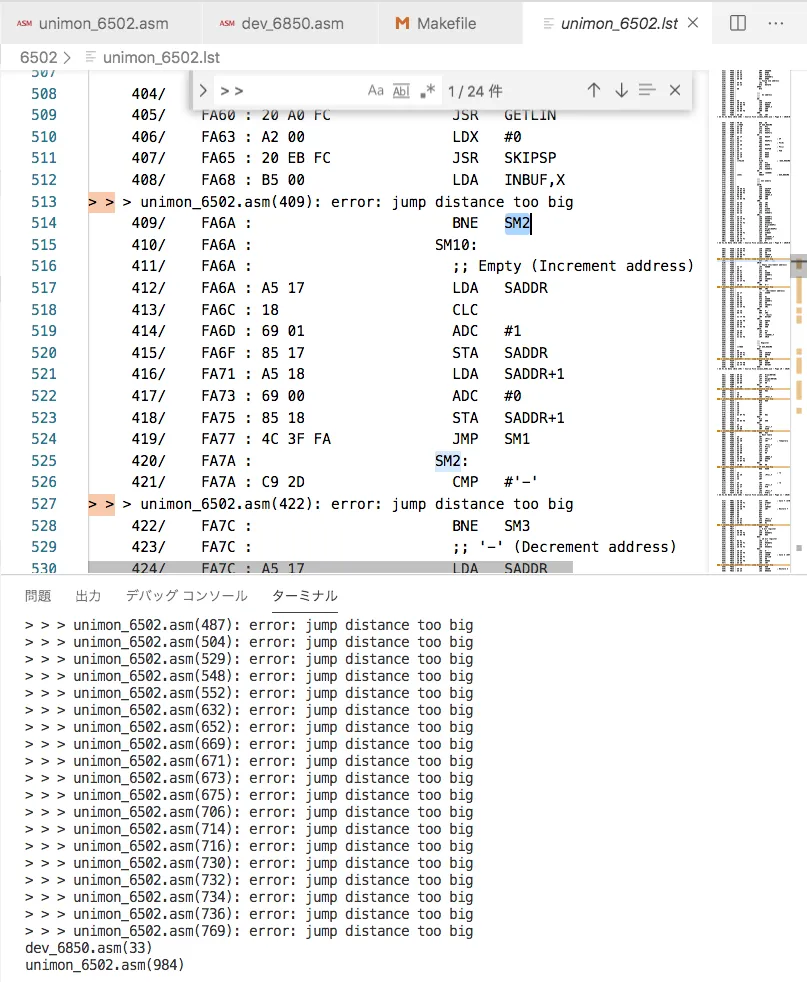807x982 pixels.
Task: Toggle Find in Selection
Action: pos(647,90)
